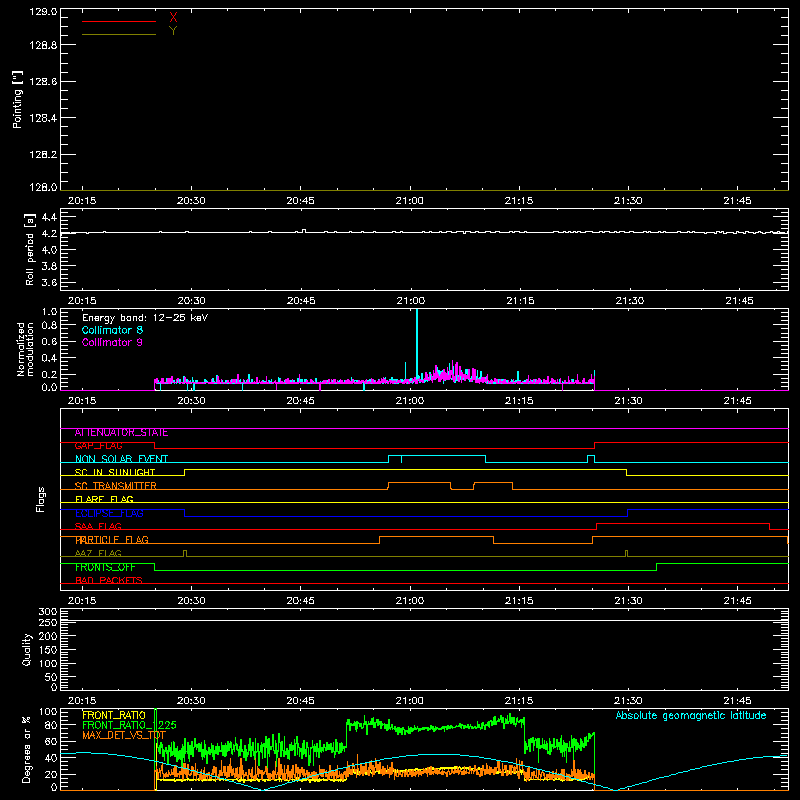Click '20:30' time label below the modulation plot
The height and width of the screenshot is (800, 800).
pyautogui.click(x=191, y=401)
